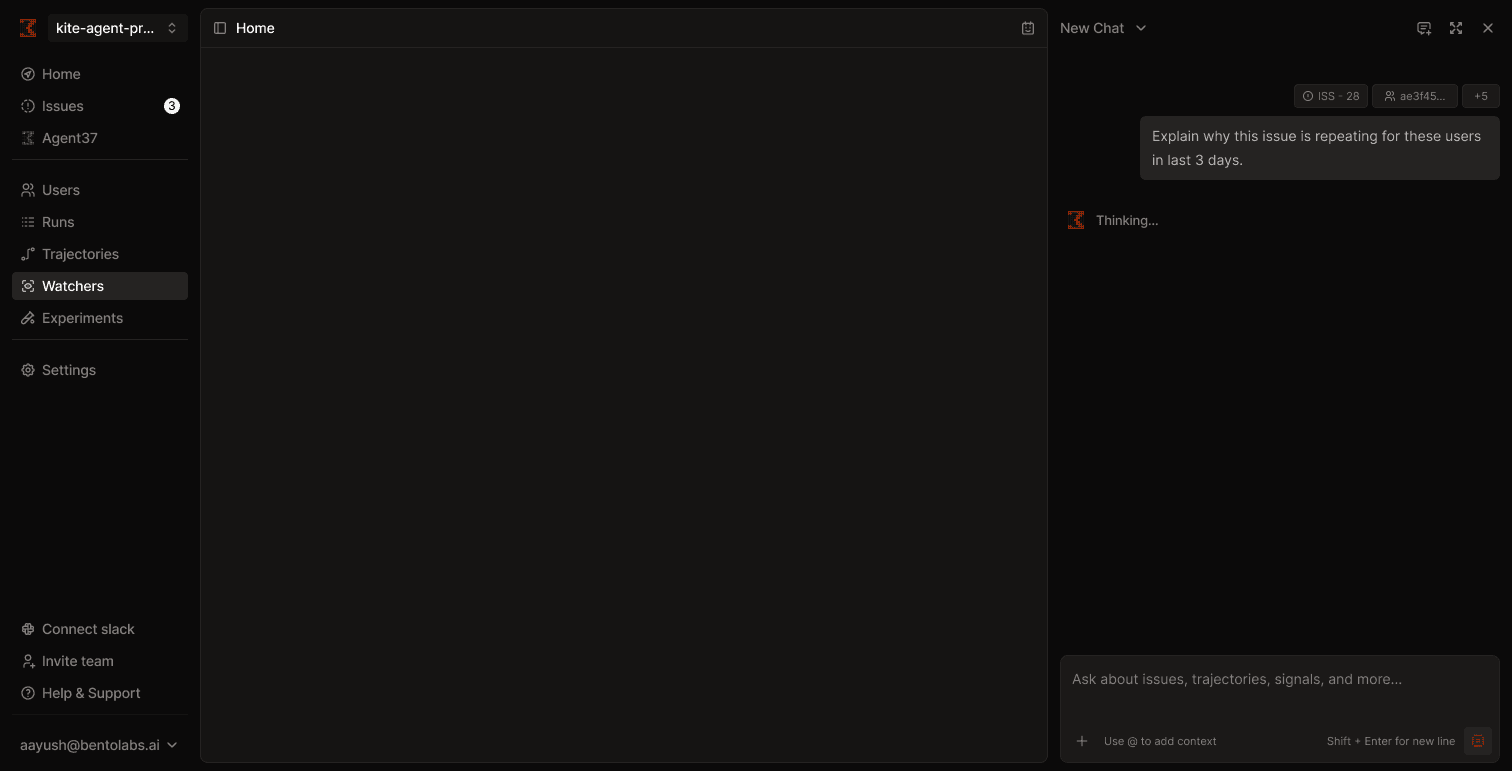The width and height of the screenshot is (1512, 771).
Task: Click the Users people icon in sidebar
Action: (x=28, y=190)
